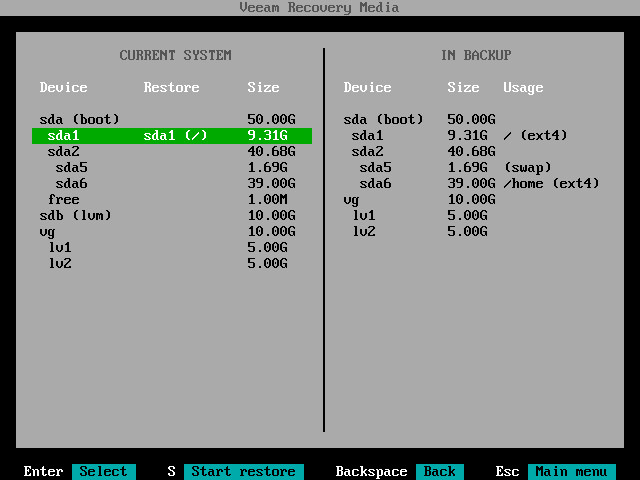
Task: Click S key hint label
Action: click(171, 471)
